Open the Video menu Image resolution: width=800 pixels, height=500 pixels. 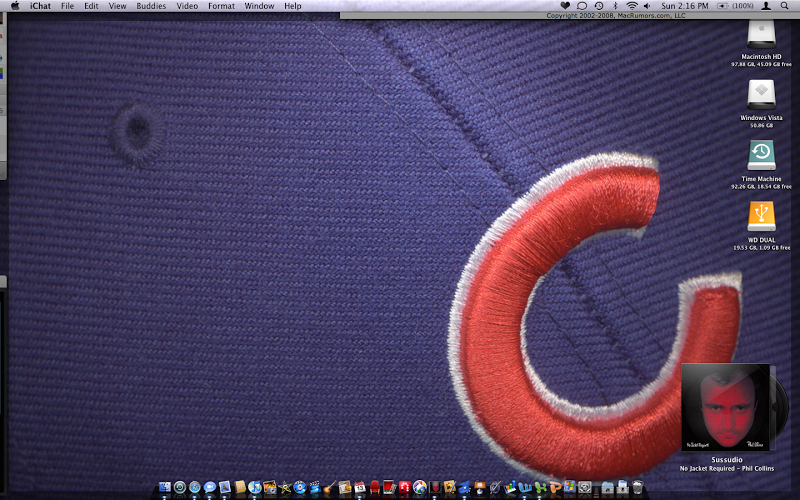pyautogui.click(x=187, y=6)
